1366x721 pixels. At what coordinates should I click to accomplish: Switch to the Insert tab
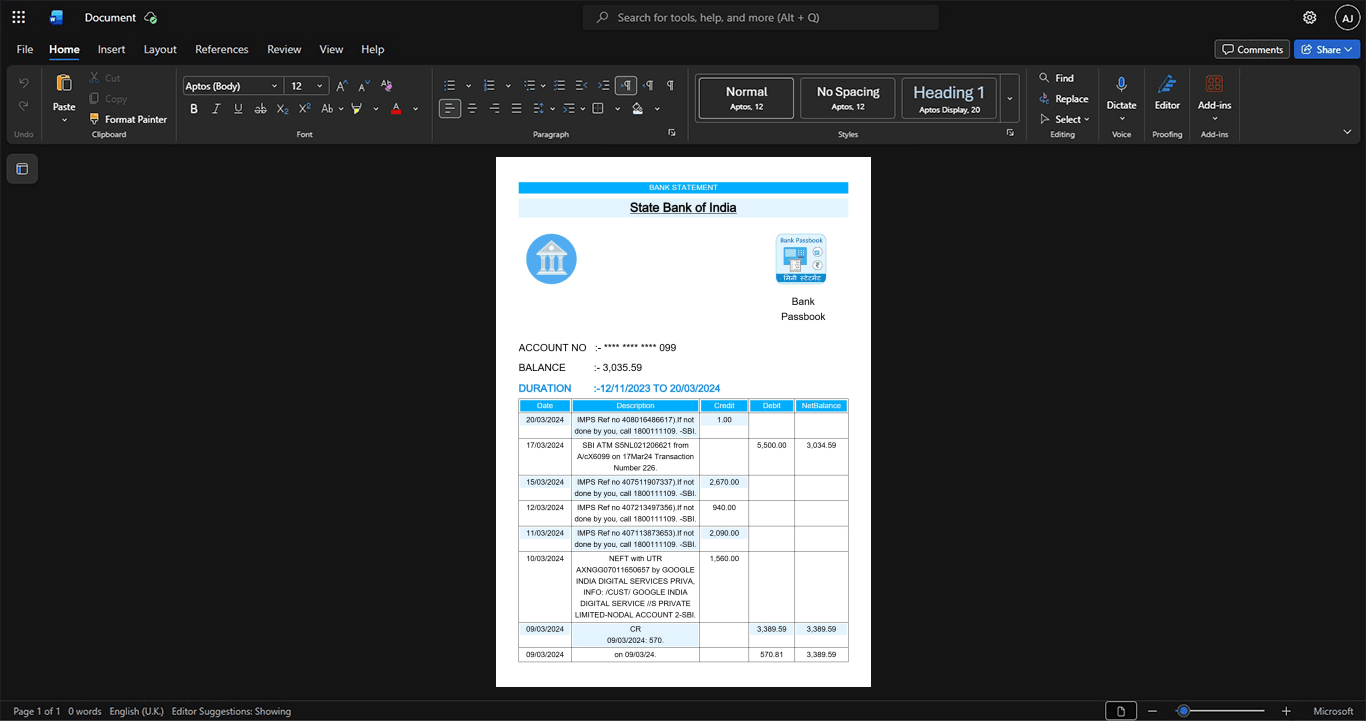111,49
